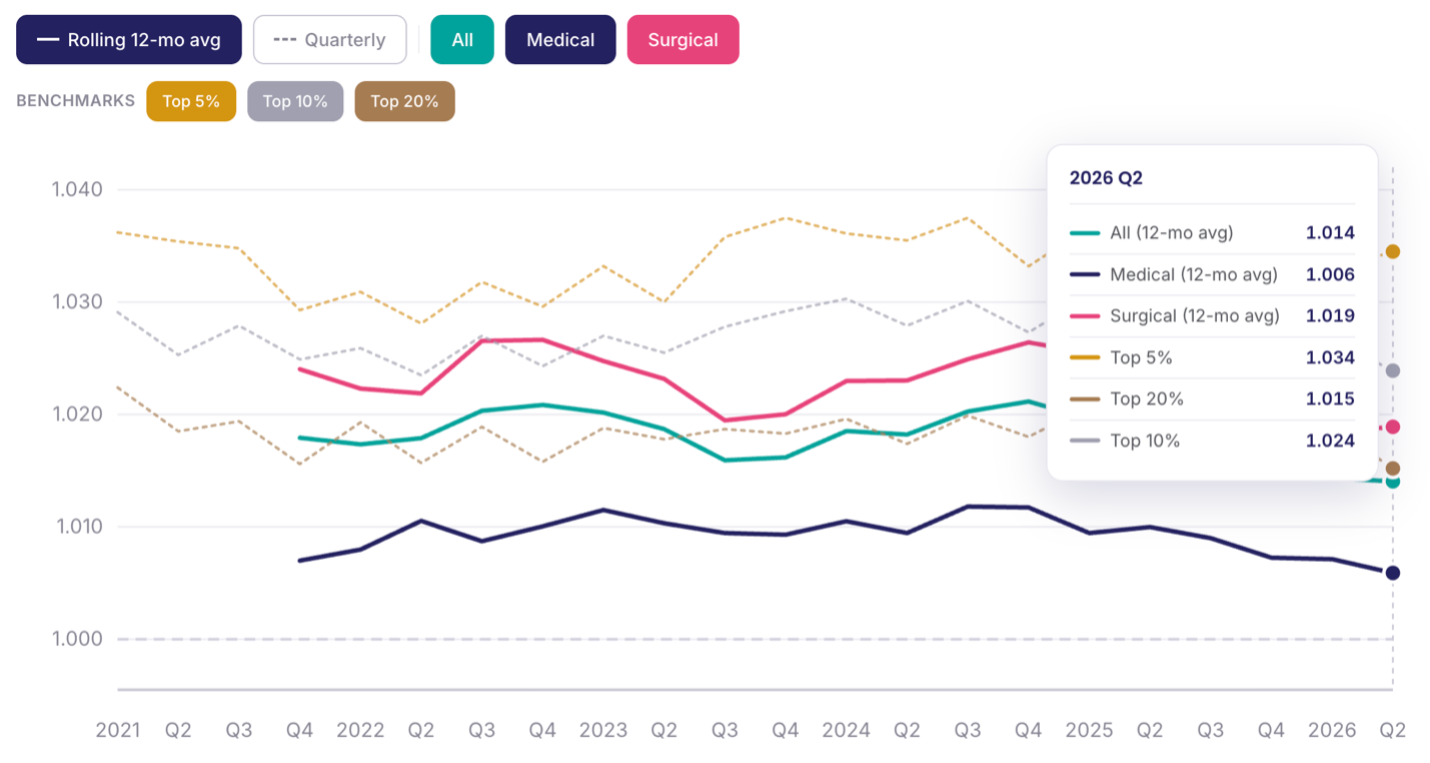Image resolution: width=1430 pixels, height=763 pixels.
Task: Toggle the Medical series filter
Action: [560, 40]
